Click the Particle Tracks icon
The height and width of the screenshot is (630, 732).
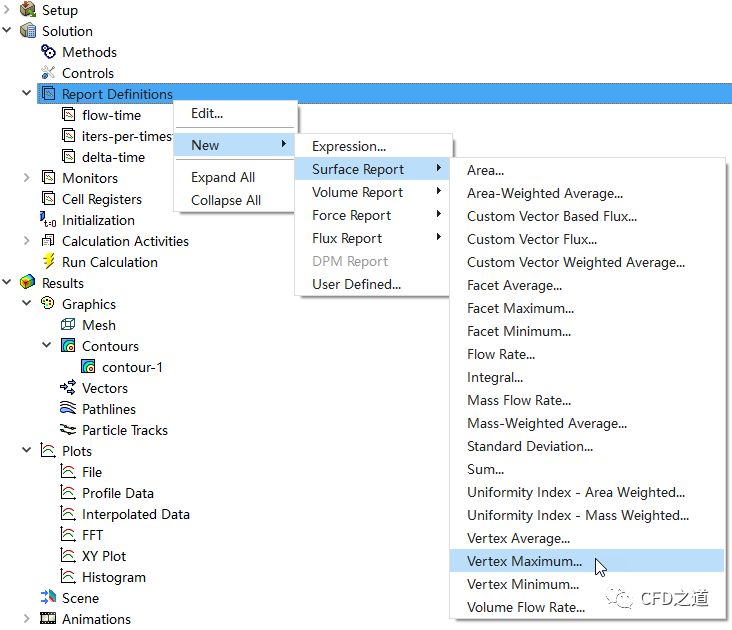coord(68,430)
